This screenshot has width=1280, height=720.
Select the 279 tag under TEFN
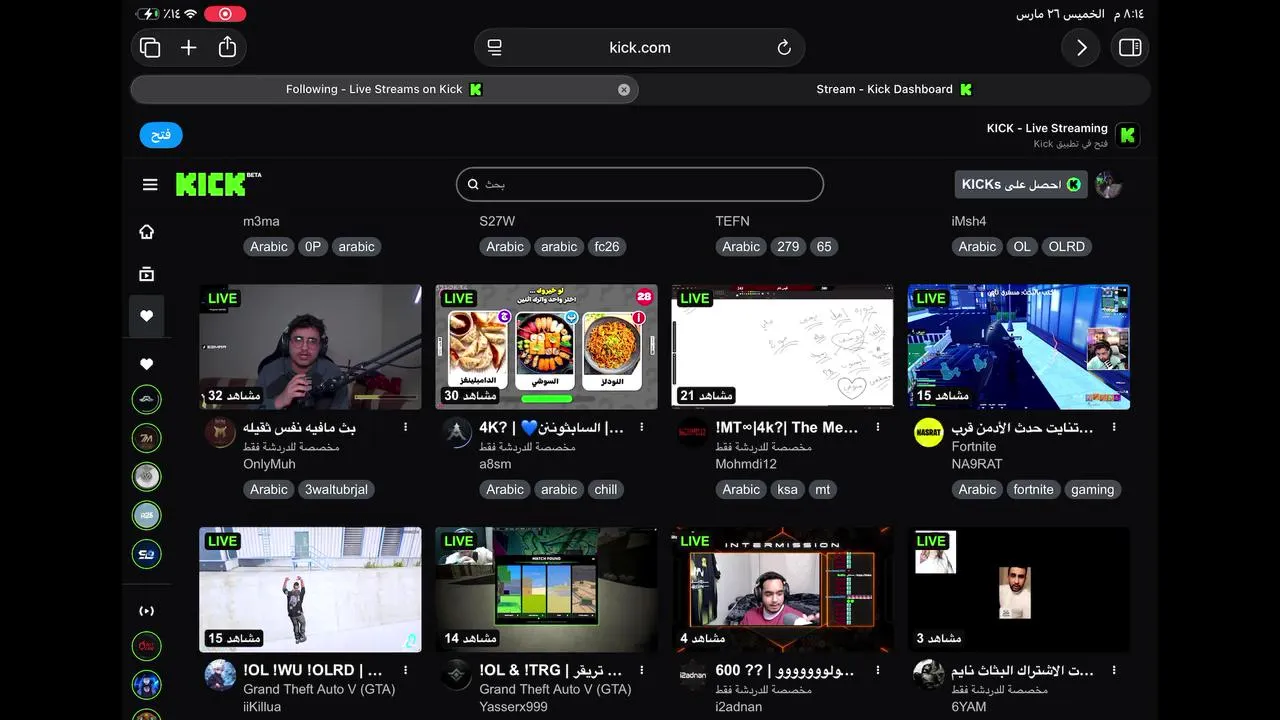[x=788, y=246]
